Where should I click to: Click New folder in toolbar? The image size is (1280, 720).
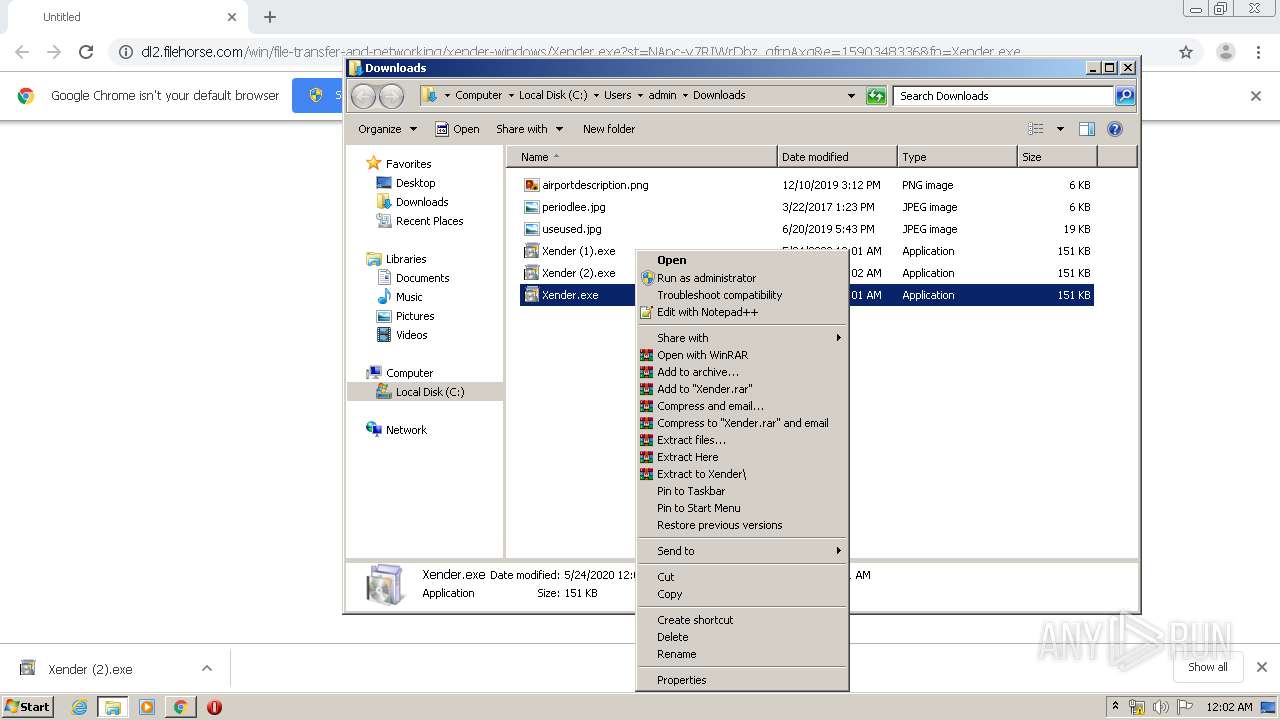(x=609, y=129)
